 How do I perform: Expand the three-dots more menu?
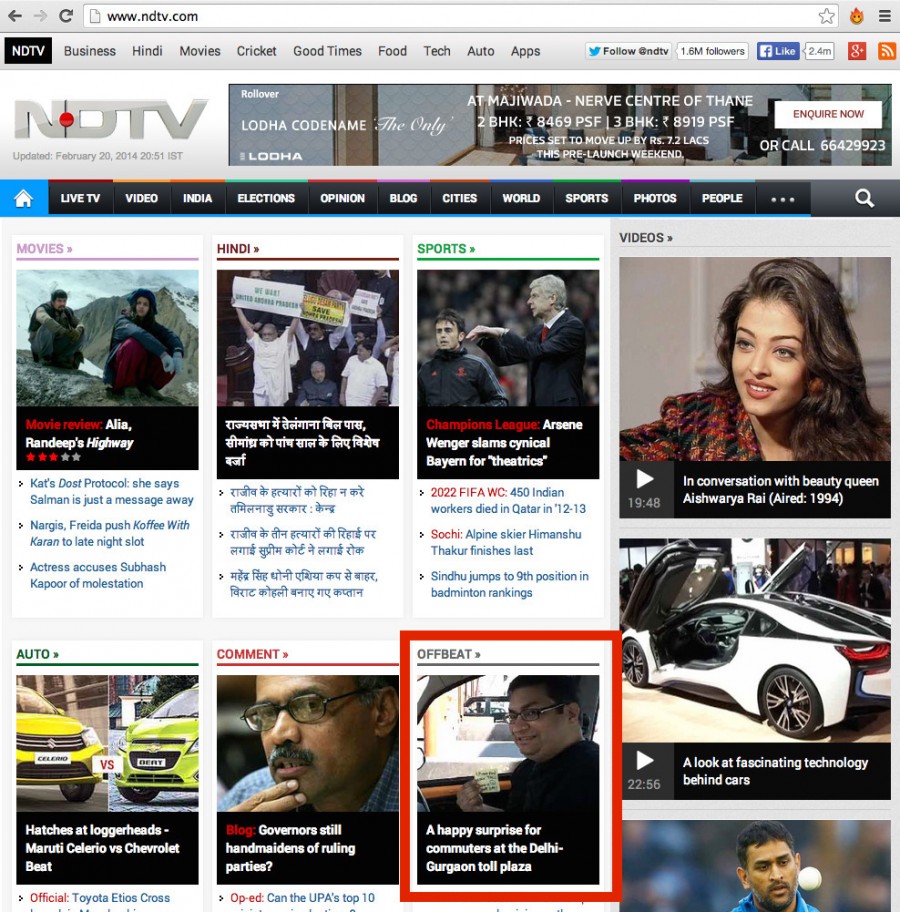click(782, 199)
